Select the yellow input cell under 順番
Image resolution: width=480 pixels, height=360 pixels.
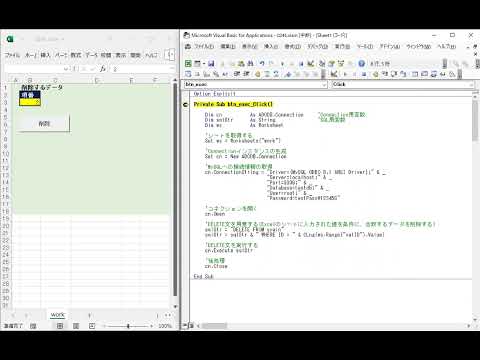(x=30, y=102)
